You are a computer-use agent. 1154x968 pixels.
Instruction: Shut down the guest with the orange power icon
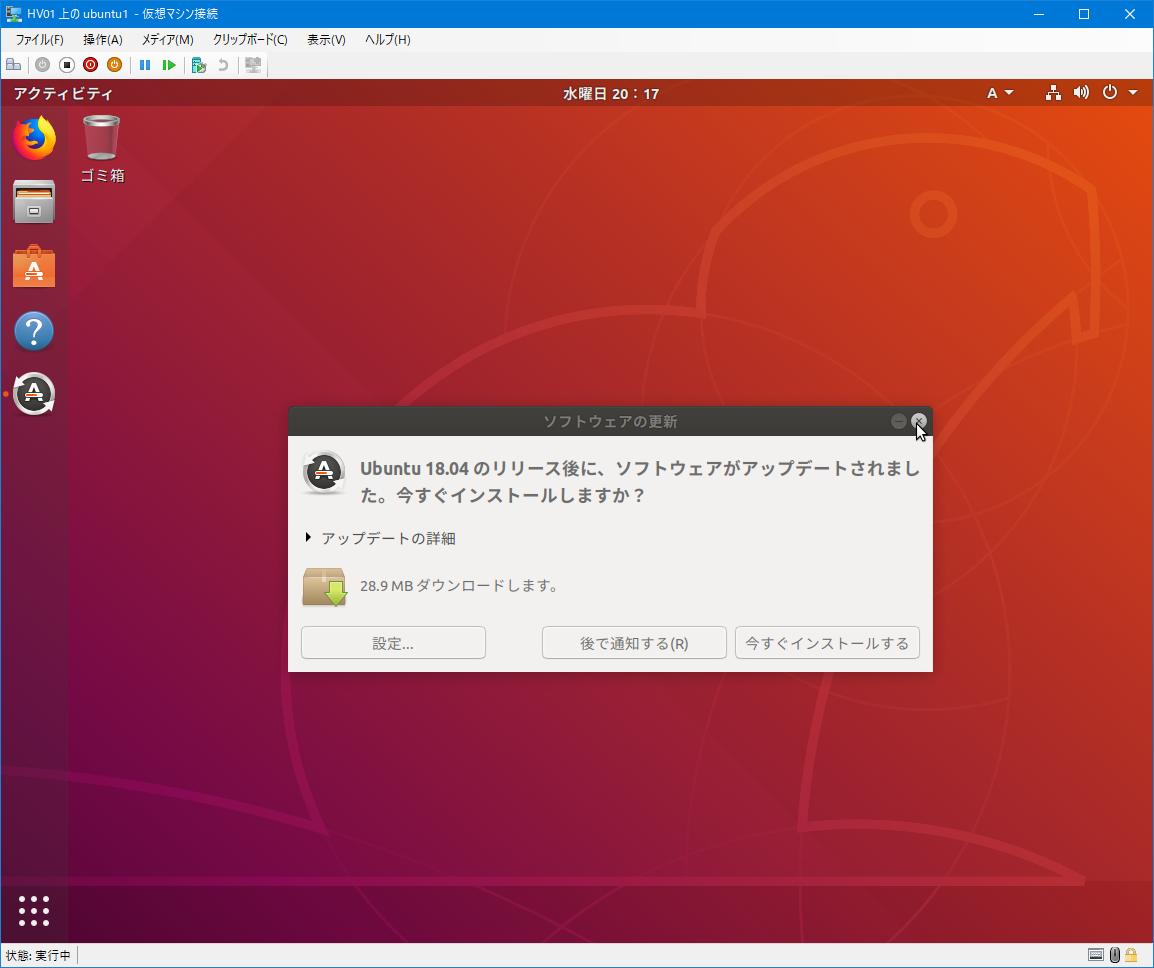114,64
